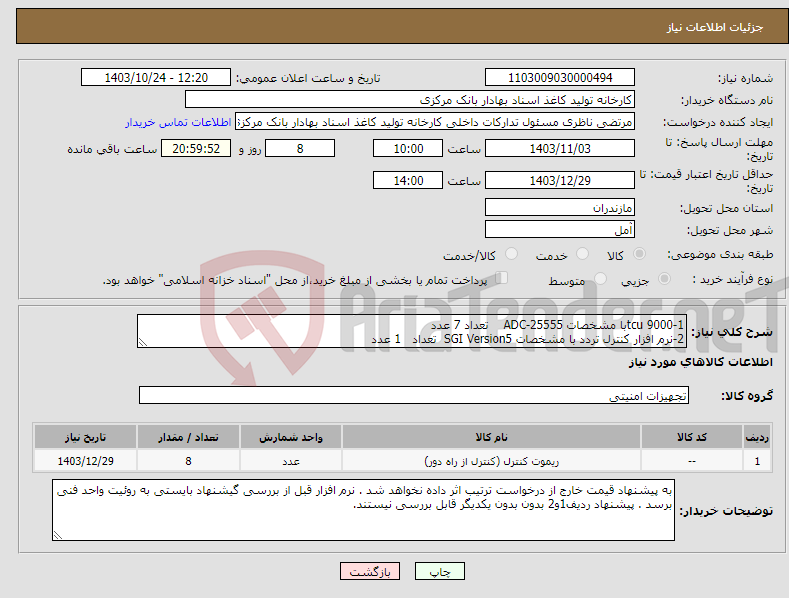The width and height of the screenshot is (789, 598).
Task: Click the buyer organization name field
Action: [x=410, y=100]
